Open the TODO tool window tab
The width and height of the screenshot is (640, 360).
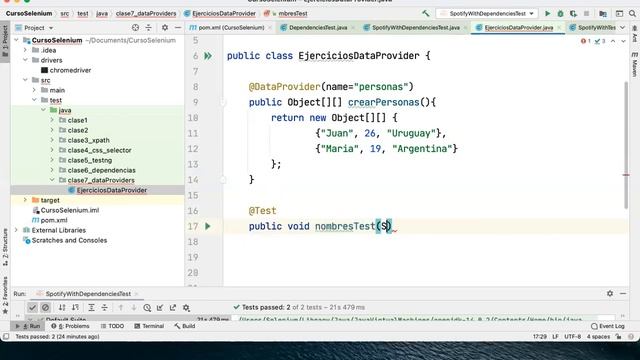point(112,326)
